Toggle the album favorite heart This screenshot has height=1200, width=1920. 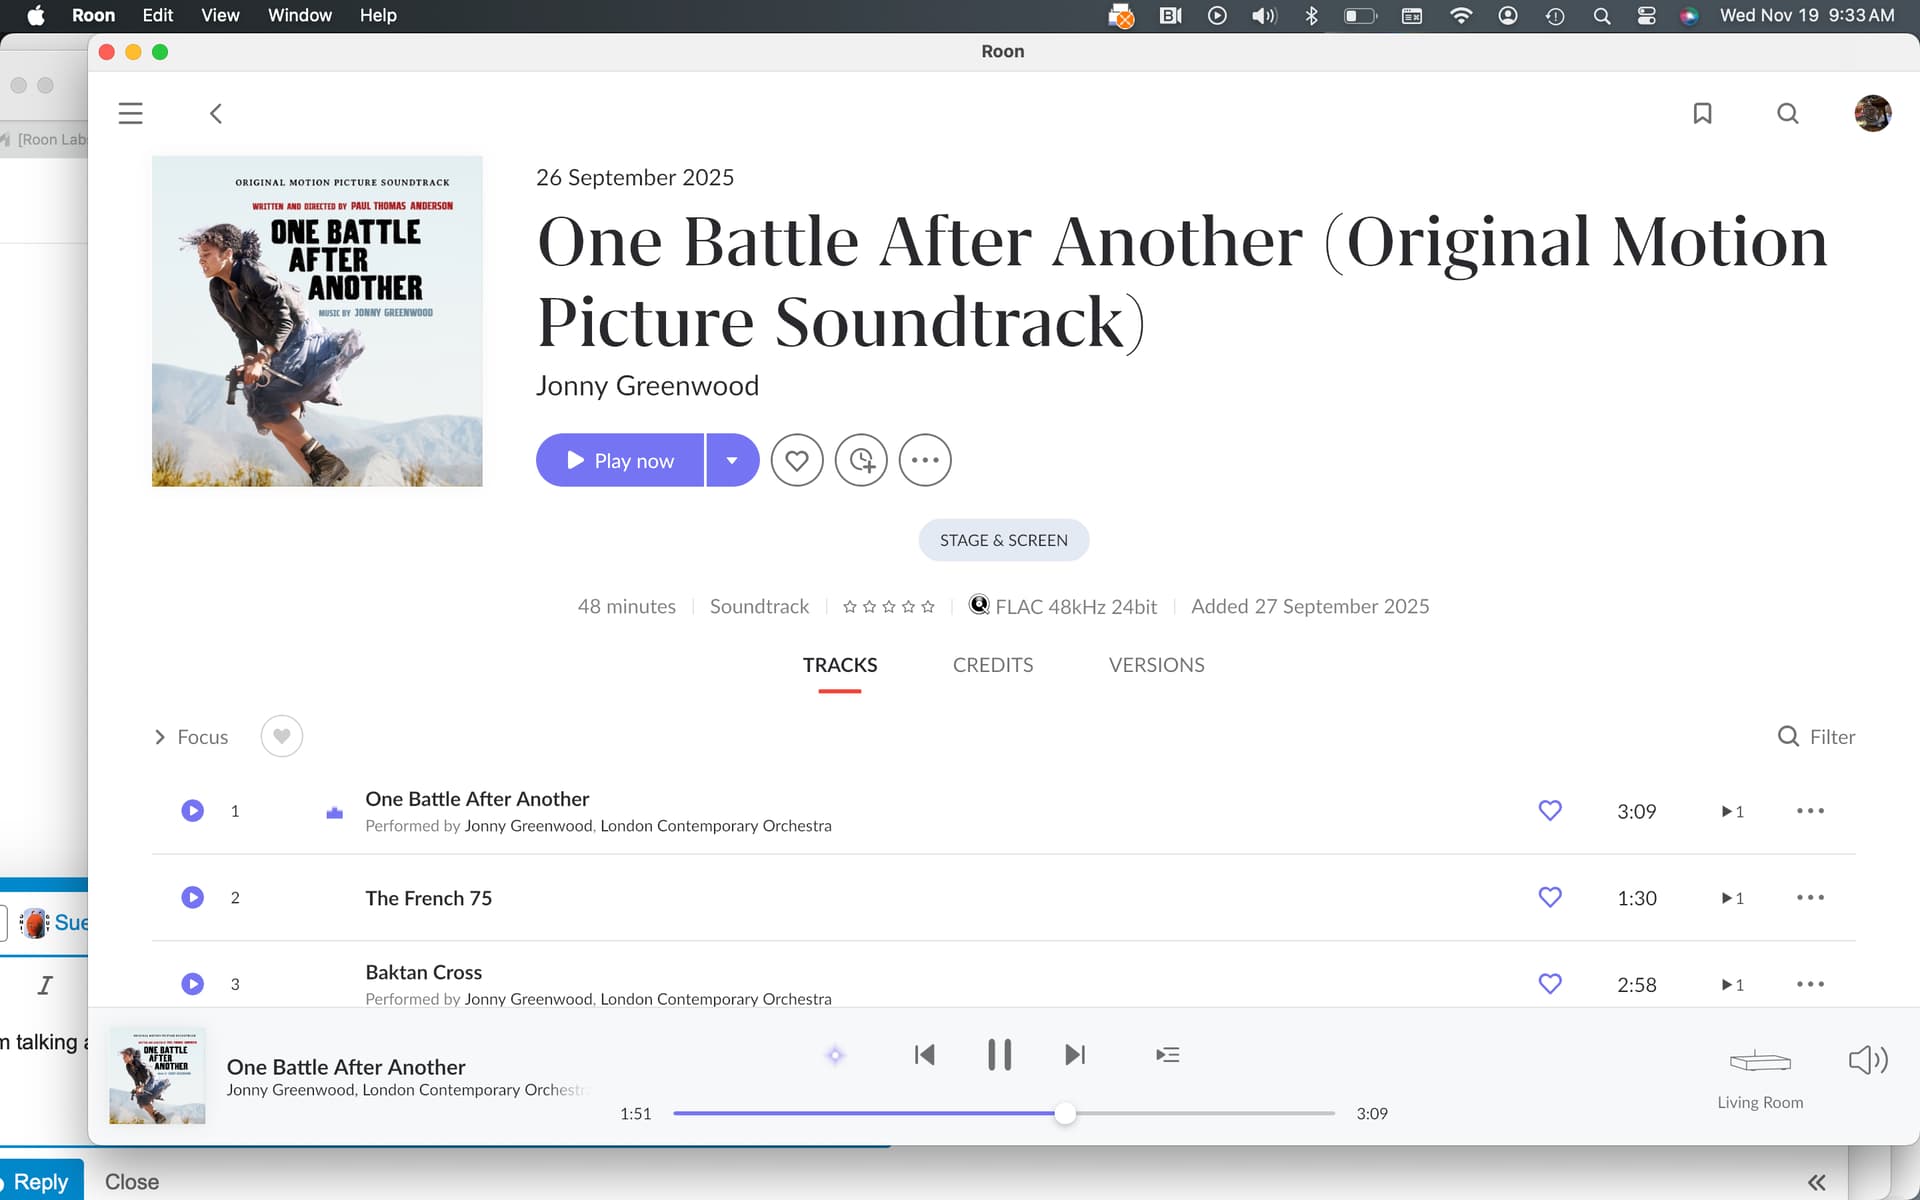tap(797, 460)
